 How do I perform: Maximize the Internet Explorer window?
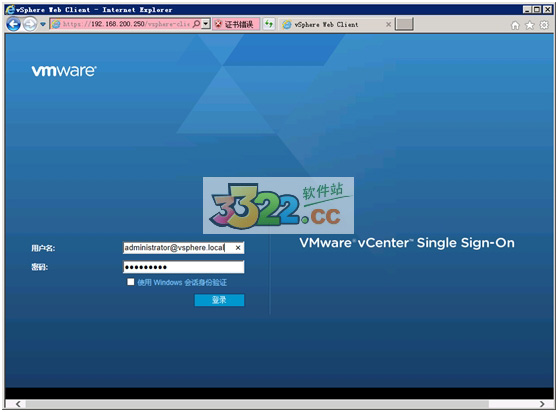[537, 10]
